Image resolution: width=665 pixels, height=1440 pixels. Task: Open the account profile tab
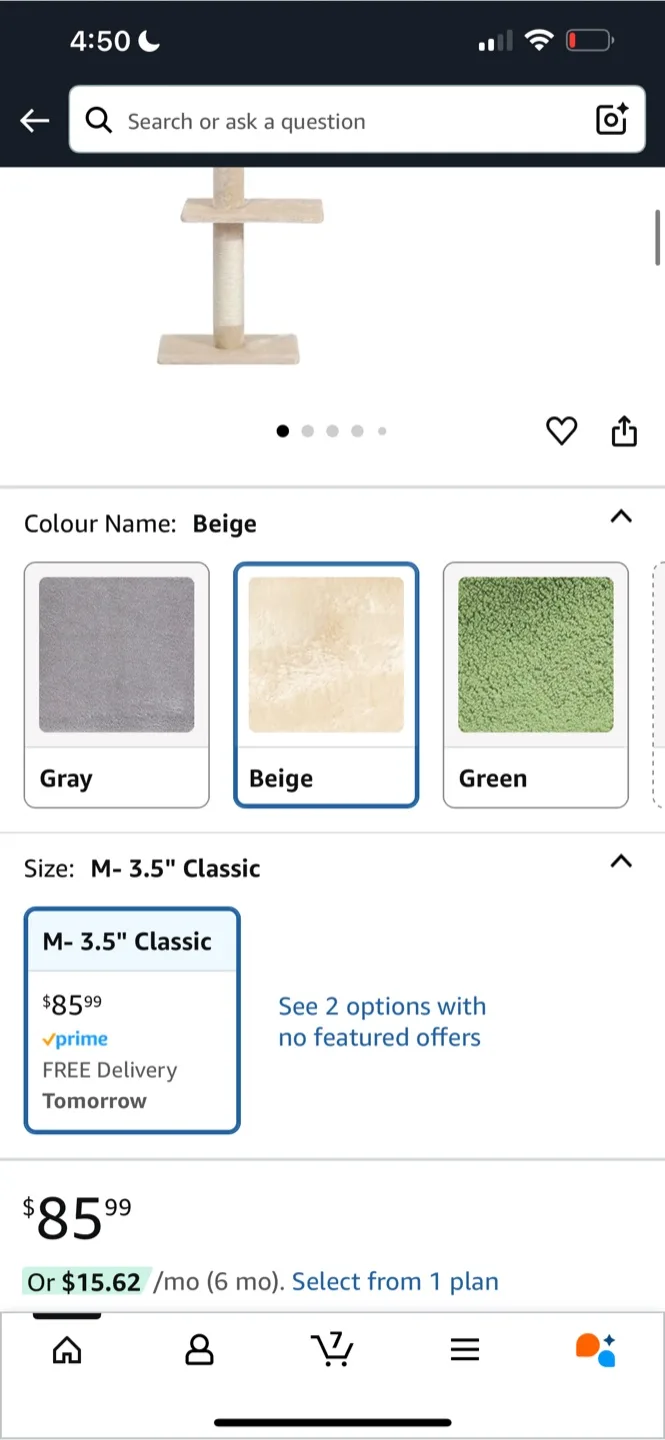[x=199, y=1350]
